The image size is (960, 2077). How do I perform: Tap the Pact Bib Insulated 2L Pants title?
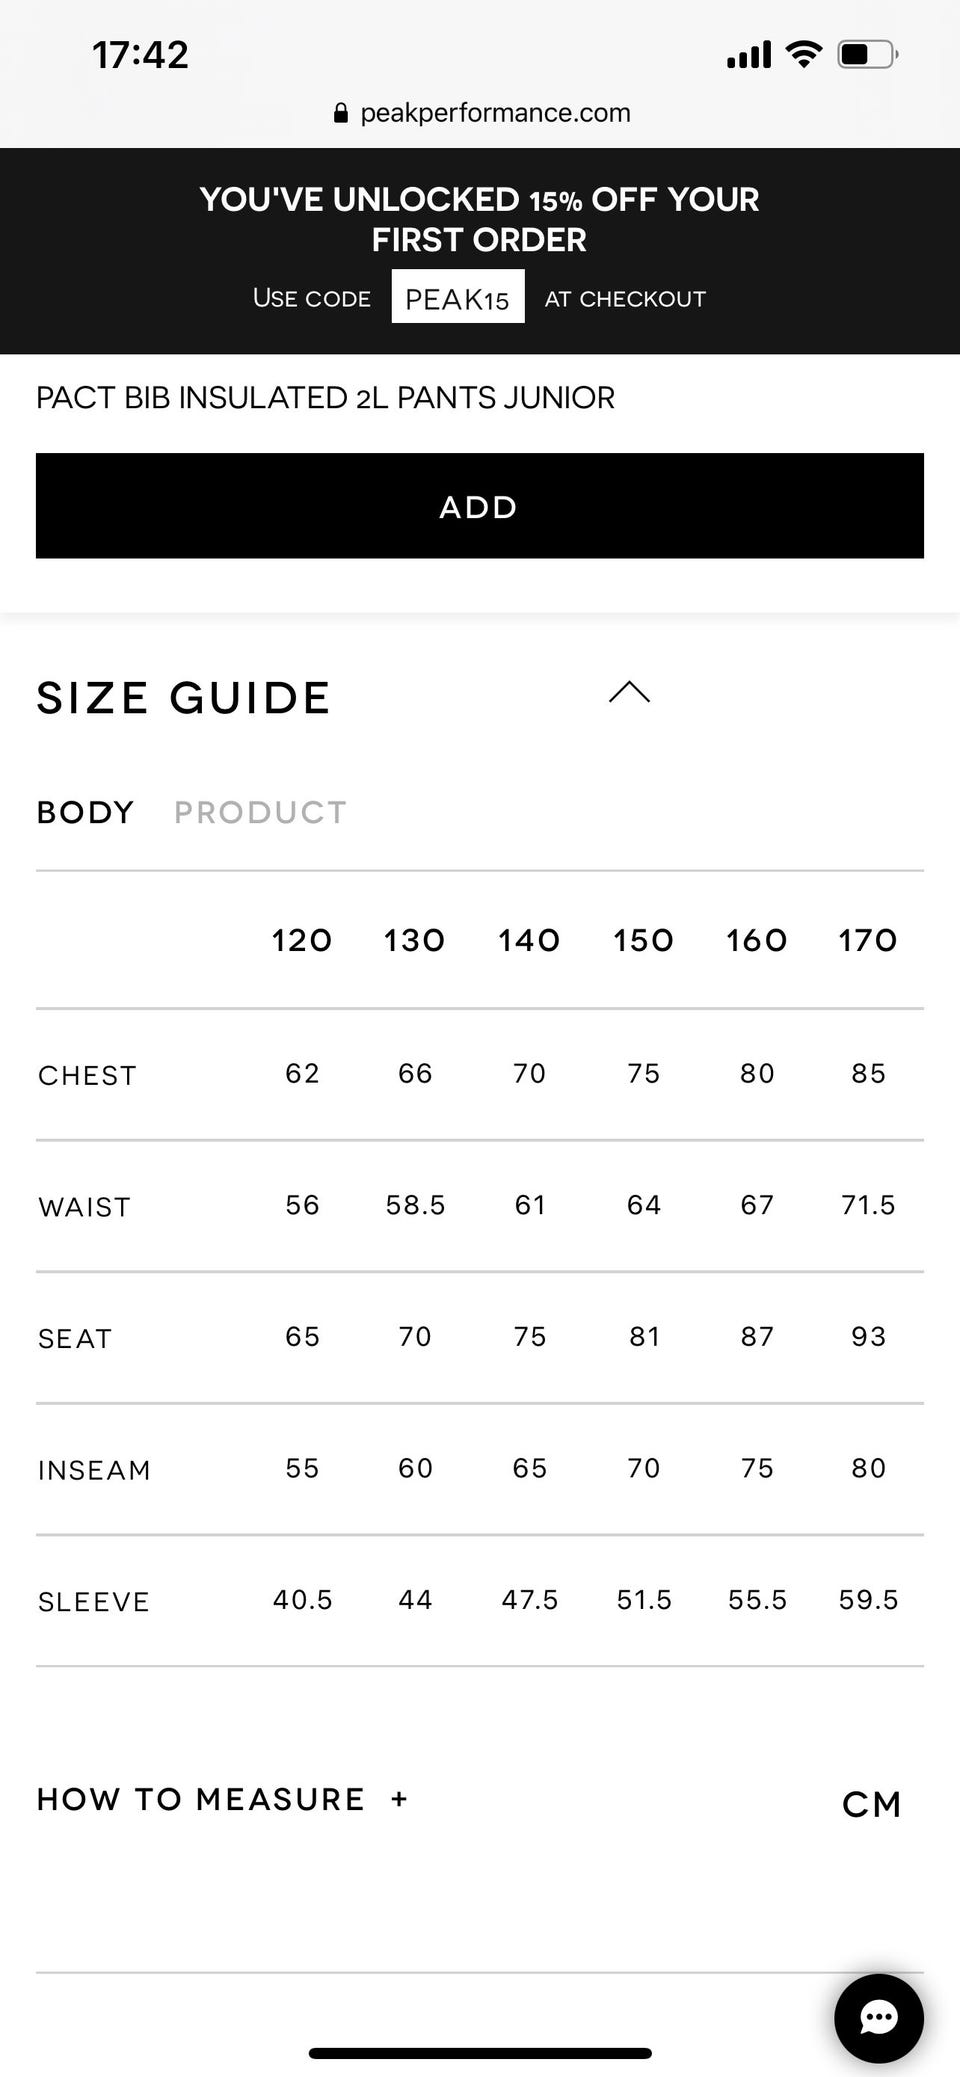325,398
